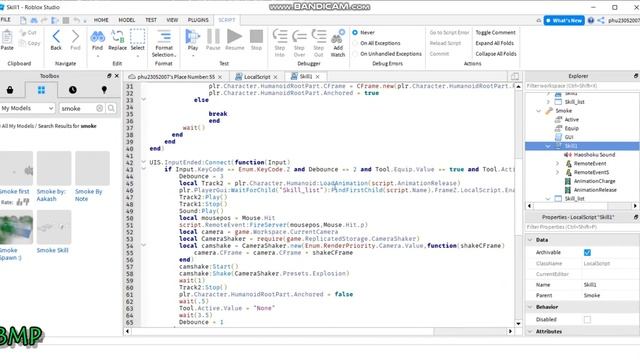Click the Step Out debugger icon

[319, 37]
